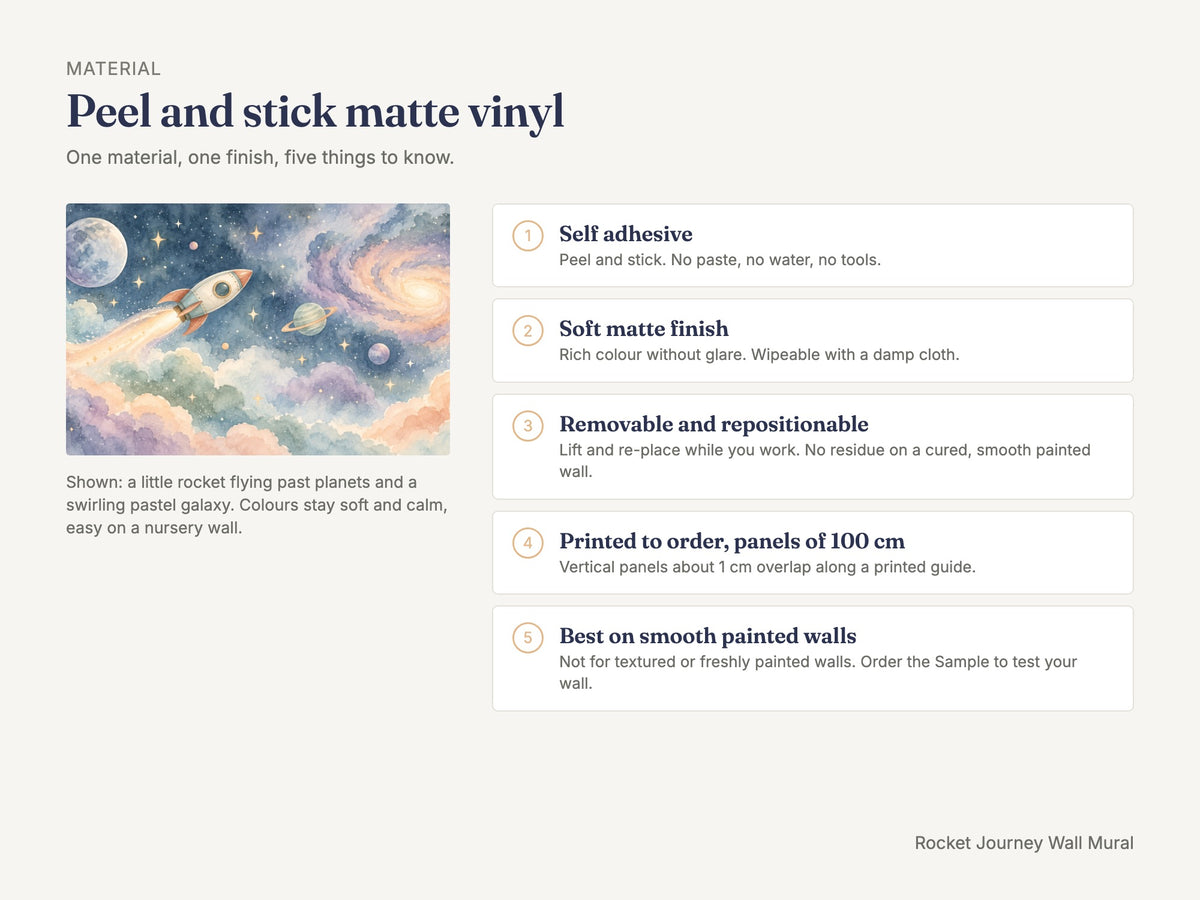Screen dimensions: 1200x900
Task: Click Printed to order panels heading
Action: (x=732, y=541)
